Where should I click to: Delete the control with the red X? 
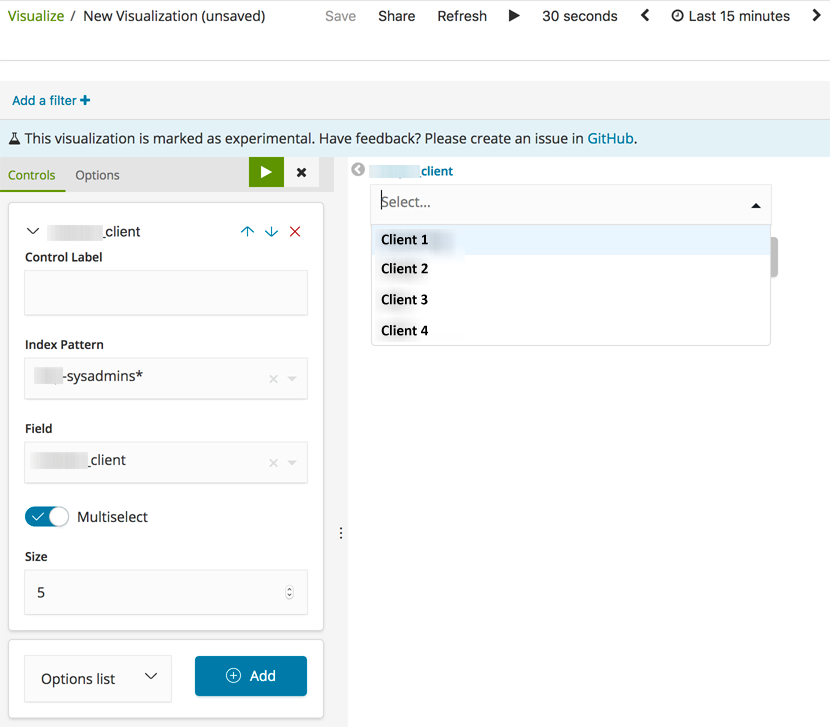coord(295,231)
